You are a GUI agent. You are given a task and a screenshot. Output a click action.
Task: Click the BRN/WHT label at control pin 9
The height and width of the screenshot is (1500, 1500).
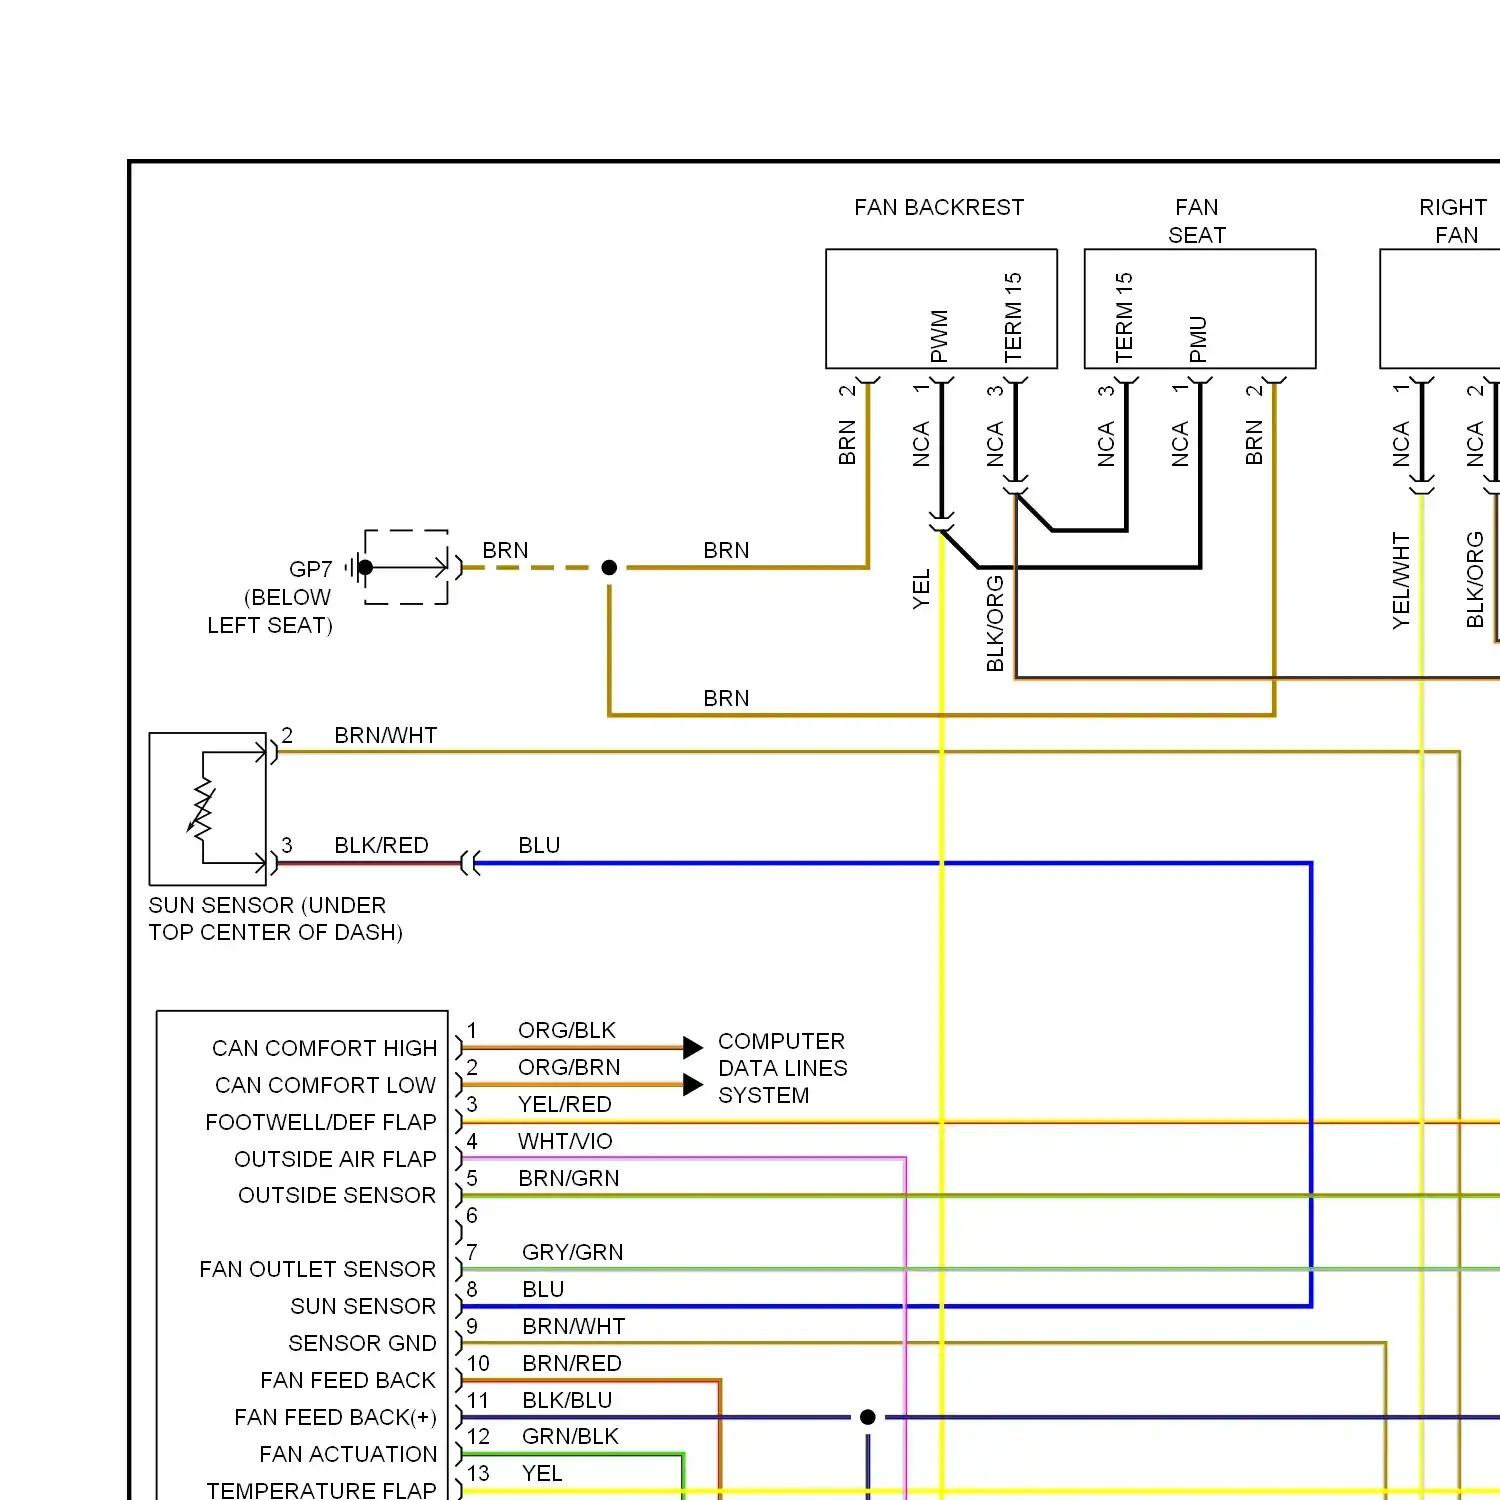[x=574, y=1326]
